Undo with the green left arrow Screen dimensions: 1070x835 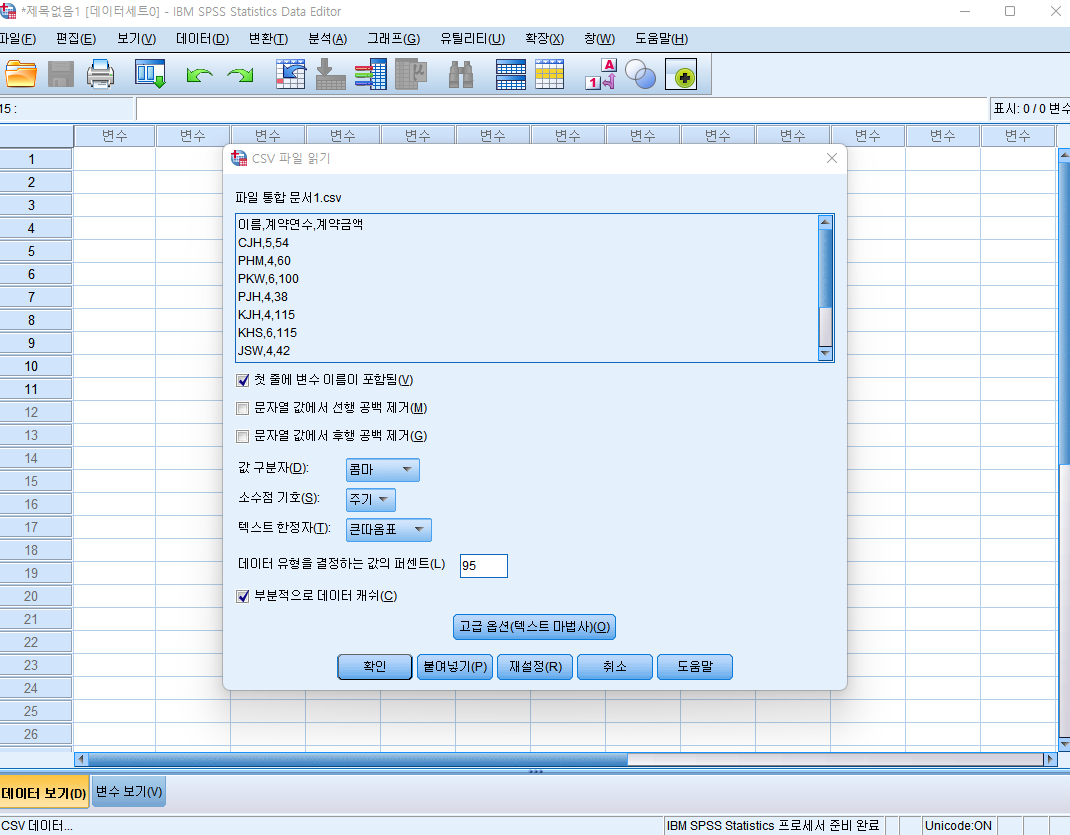pyautogui.click(x=199, y=74)
